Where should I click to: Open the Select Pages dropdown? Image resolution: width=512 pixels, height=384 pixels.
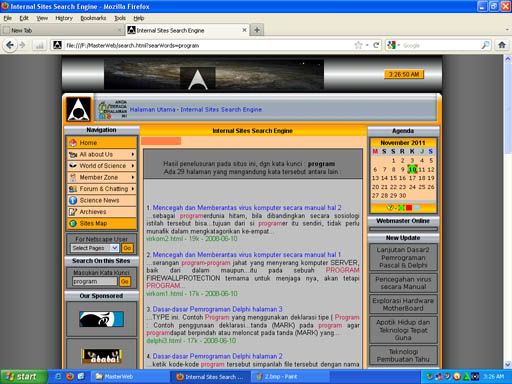tap(115, 248)
